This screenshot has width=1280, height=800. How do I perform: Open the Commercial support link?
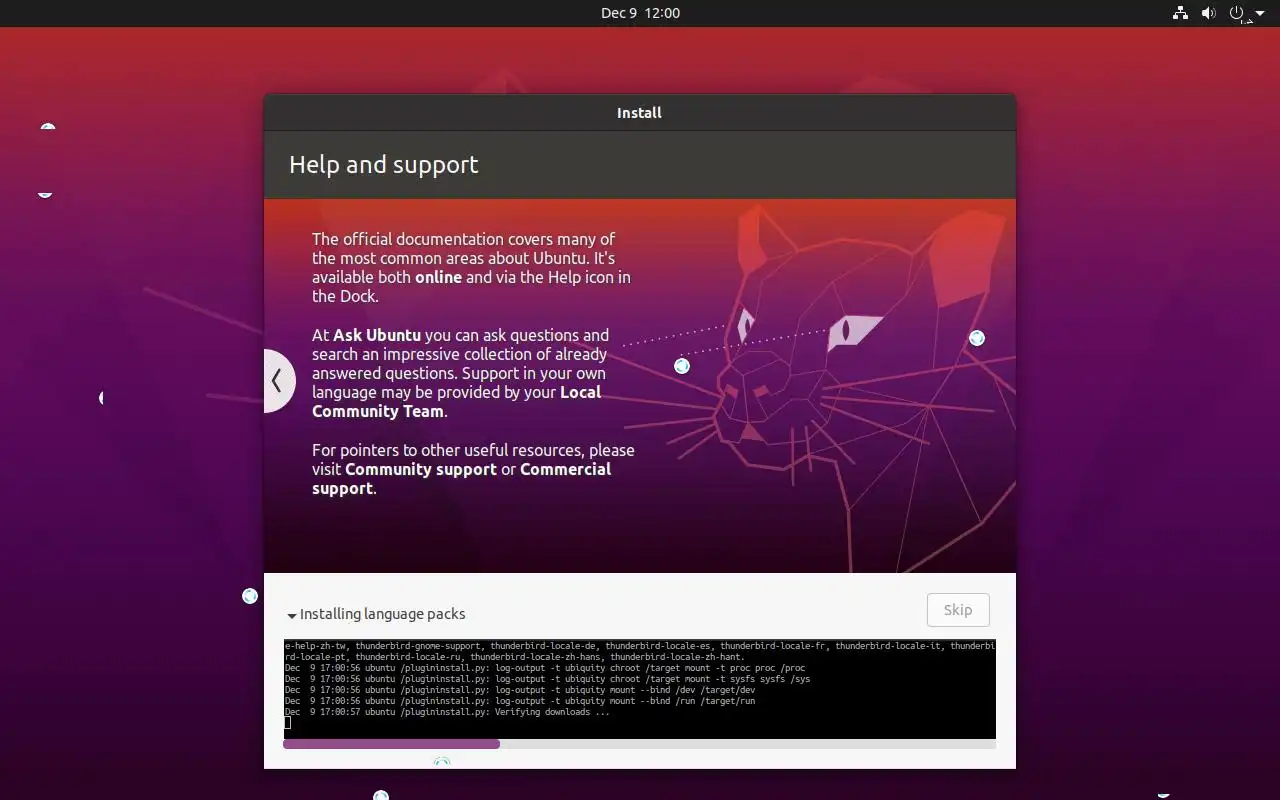pos(461,479)
